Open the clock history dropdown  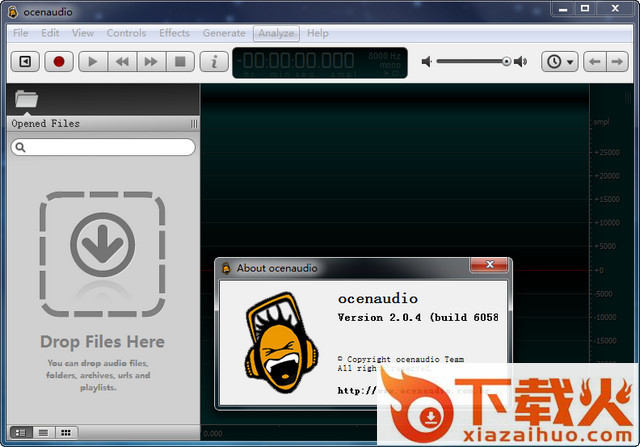(x=560, y=62)
